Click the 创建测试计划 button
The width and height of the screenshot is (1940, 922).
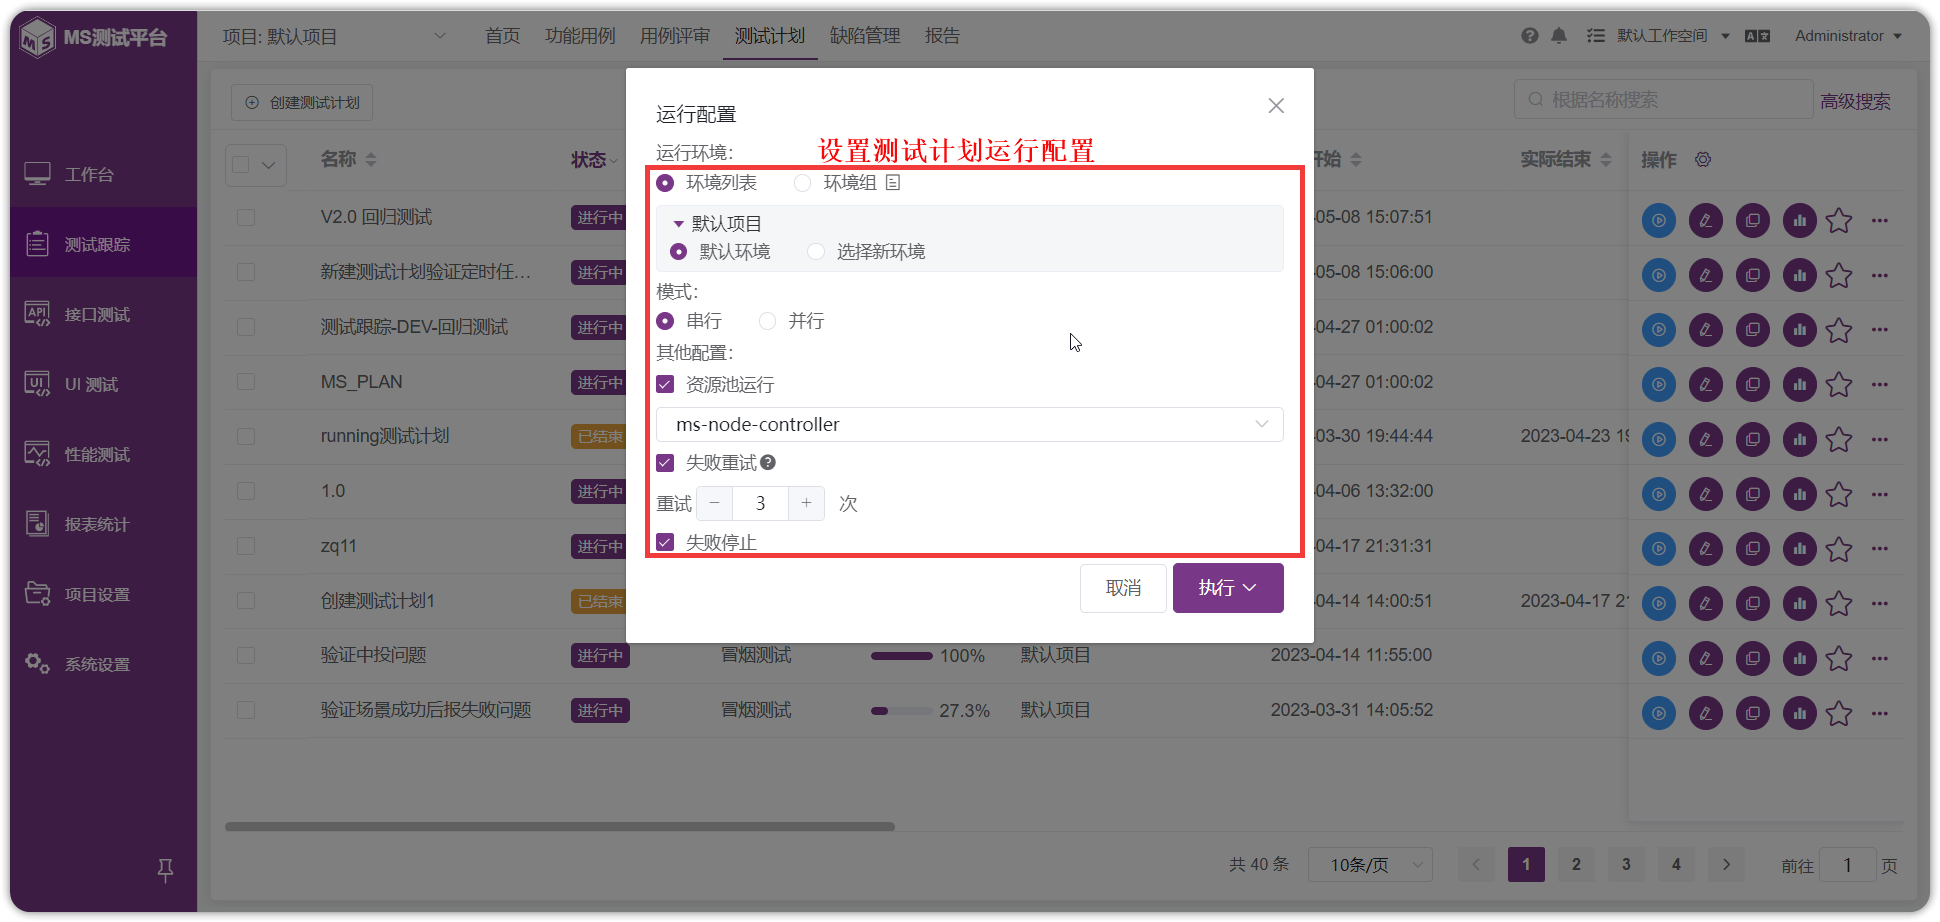302,103
